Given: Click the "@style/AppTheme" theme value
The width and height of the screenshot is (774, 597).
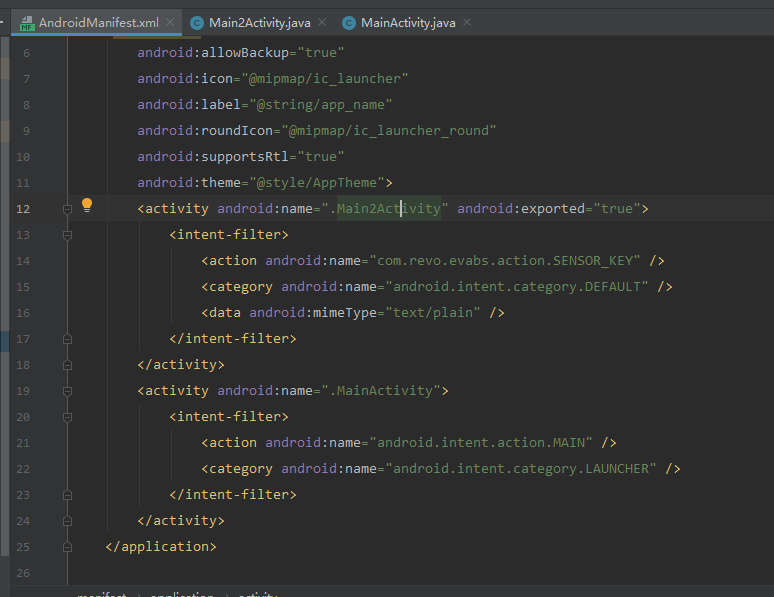Looking at the screenshot, I should (x=317, y=183).
